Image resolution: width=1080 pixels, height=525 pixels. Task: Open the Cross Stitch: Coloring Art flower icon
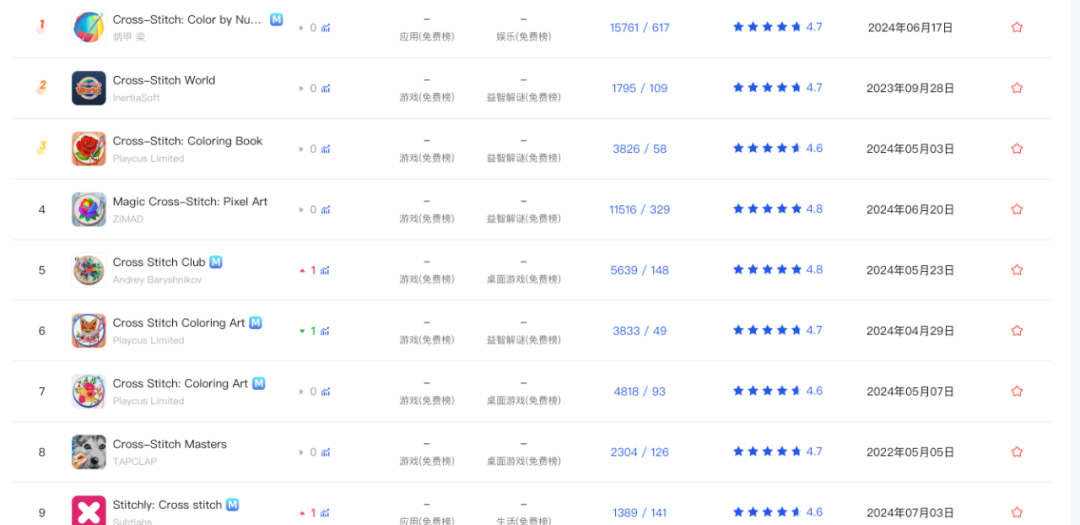(89, 391)
